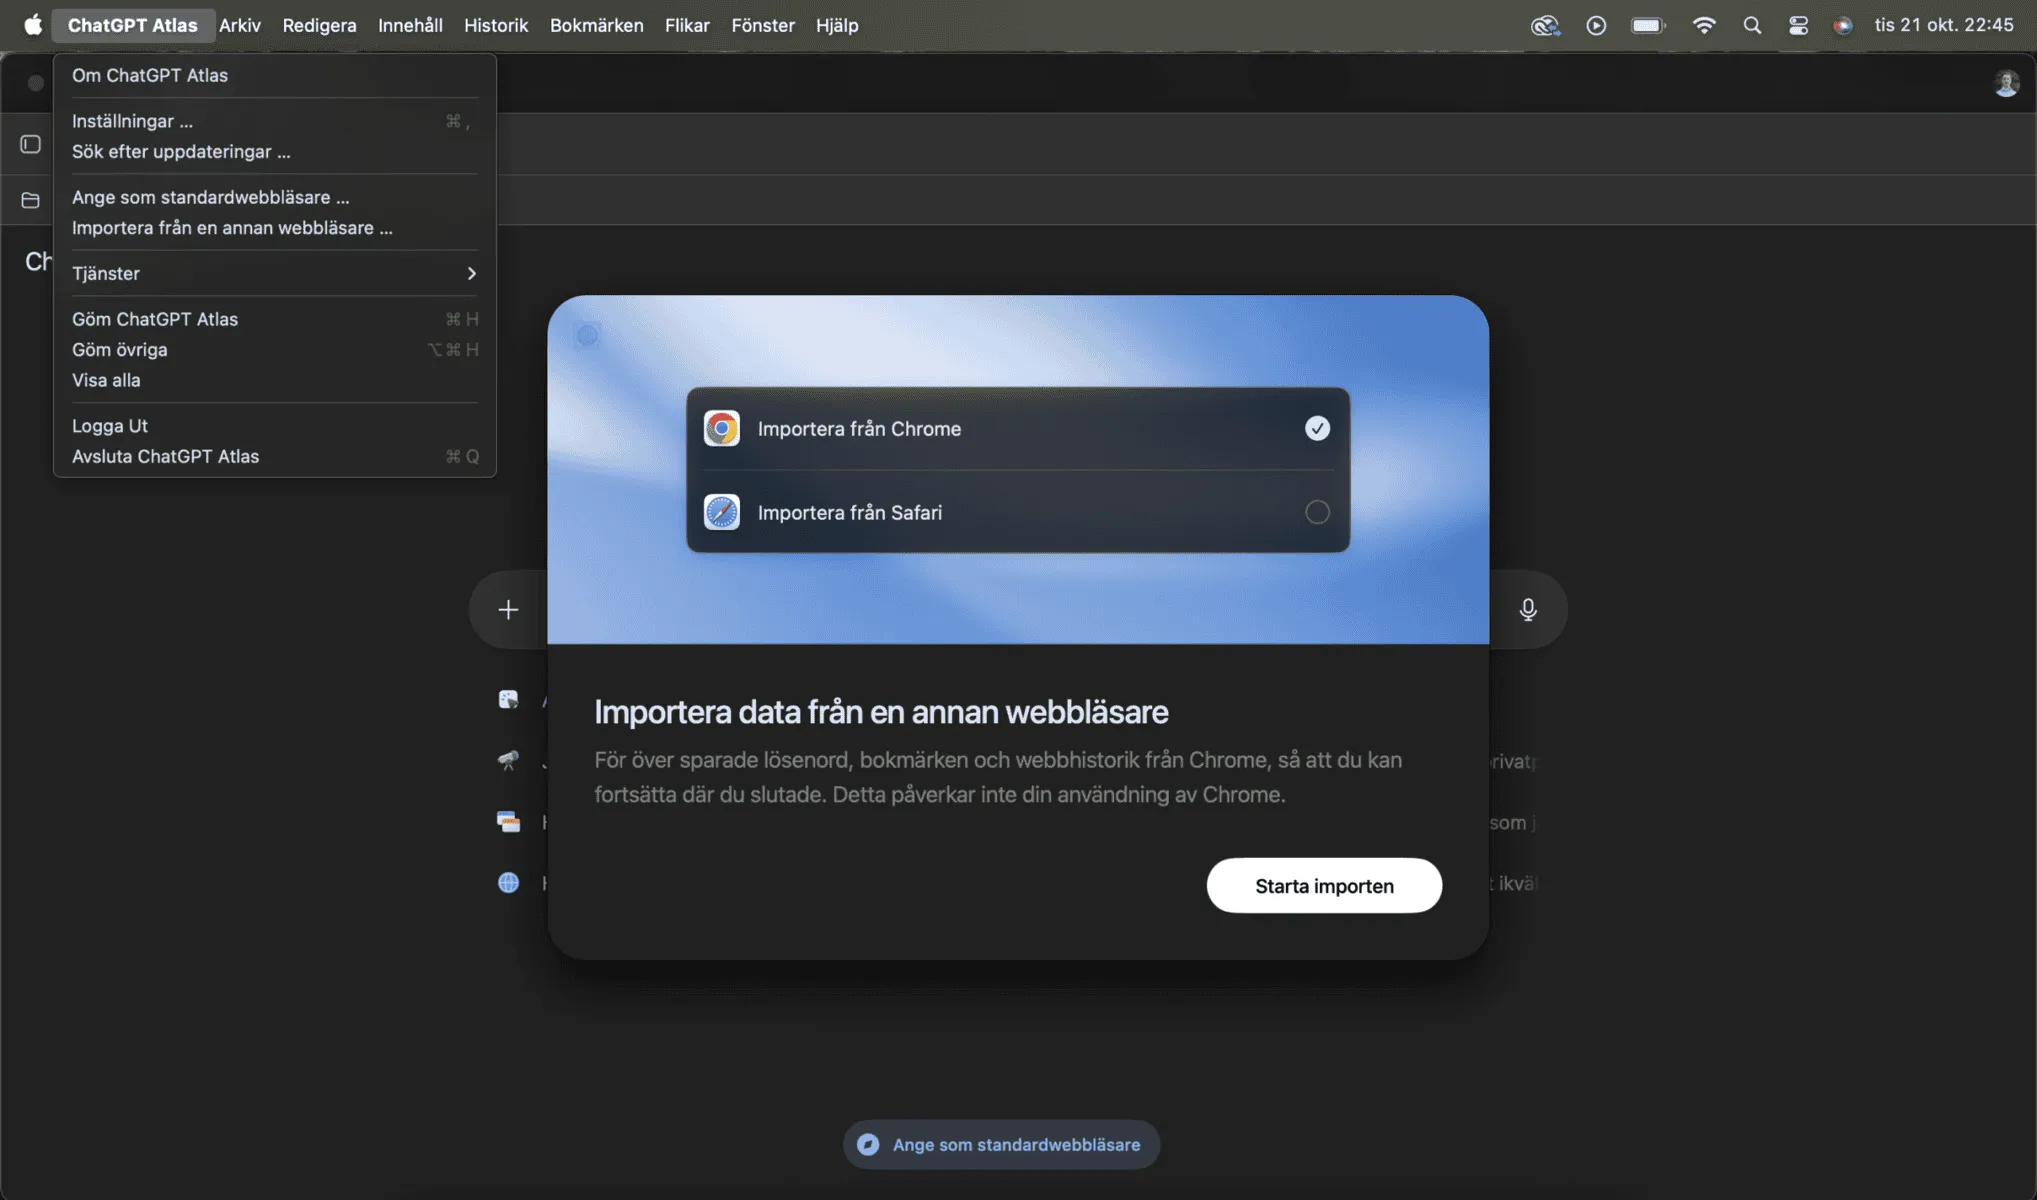Click the Chrome browser icon

[721, 428]
